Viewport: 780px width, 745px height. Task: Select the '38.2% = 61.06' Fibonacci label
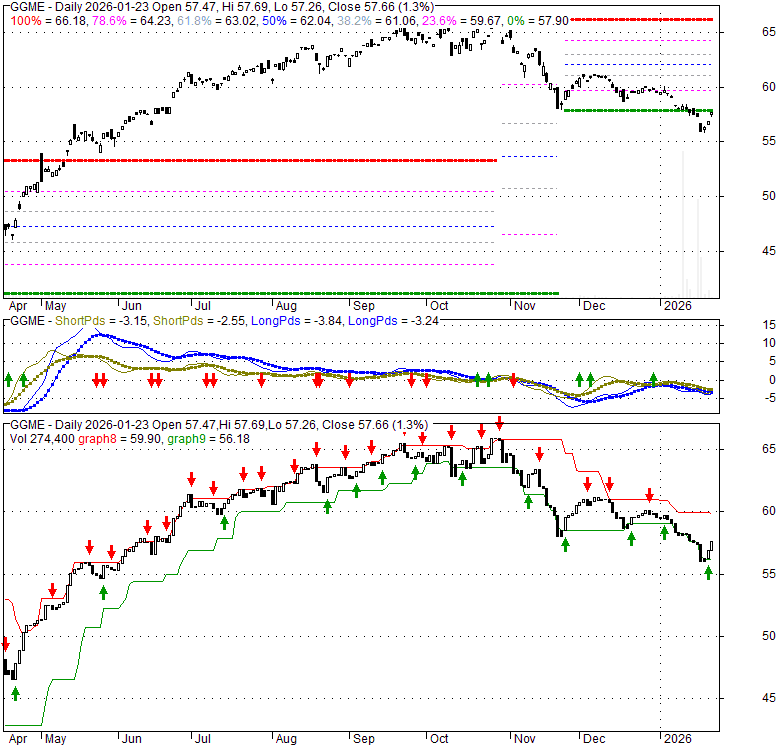coord(377,21)
